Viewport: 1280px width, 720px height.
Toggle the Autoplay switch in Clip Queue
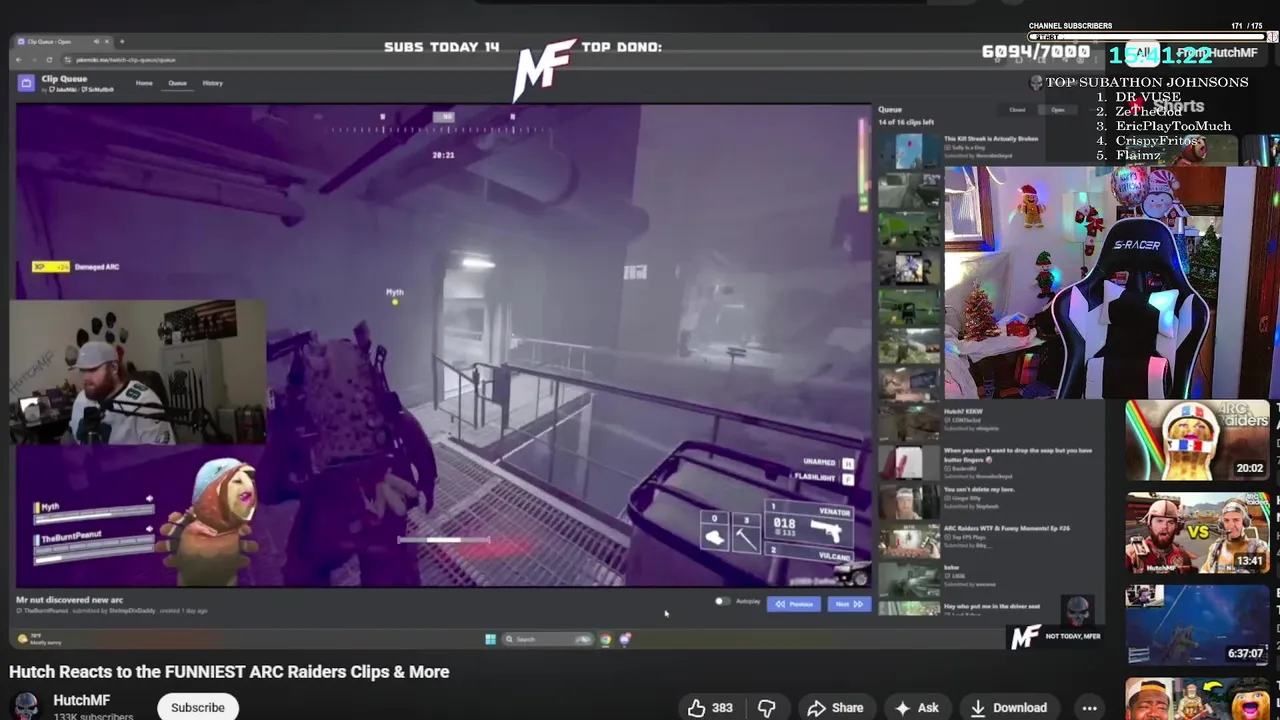722,602
